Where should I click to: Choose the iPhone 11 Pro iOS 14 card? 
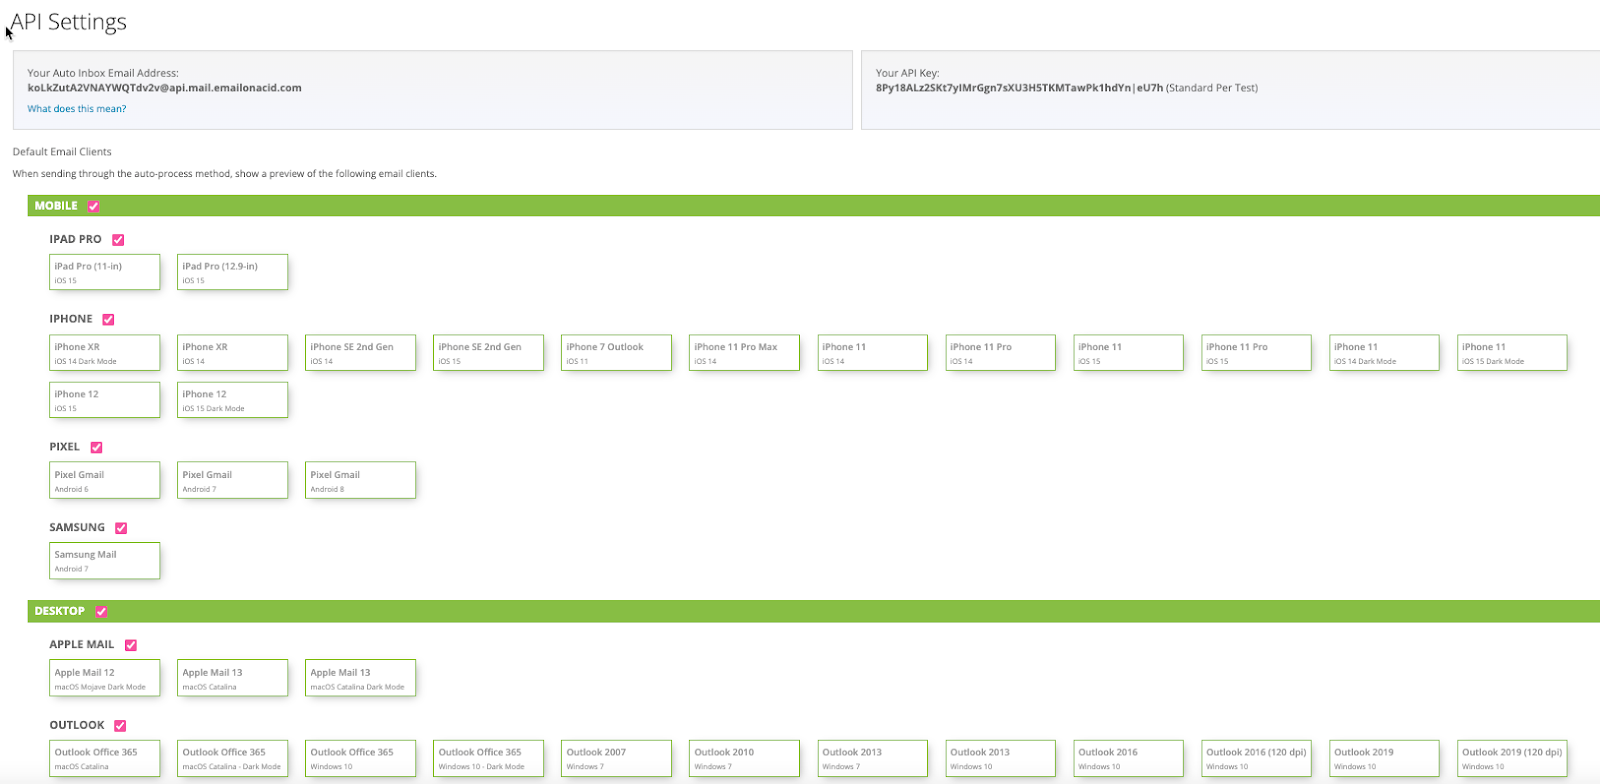tap(1001, 353)
